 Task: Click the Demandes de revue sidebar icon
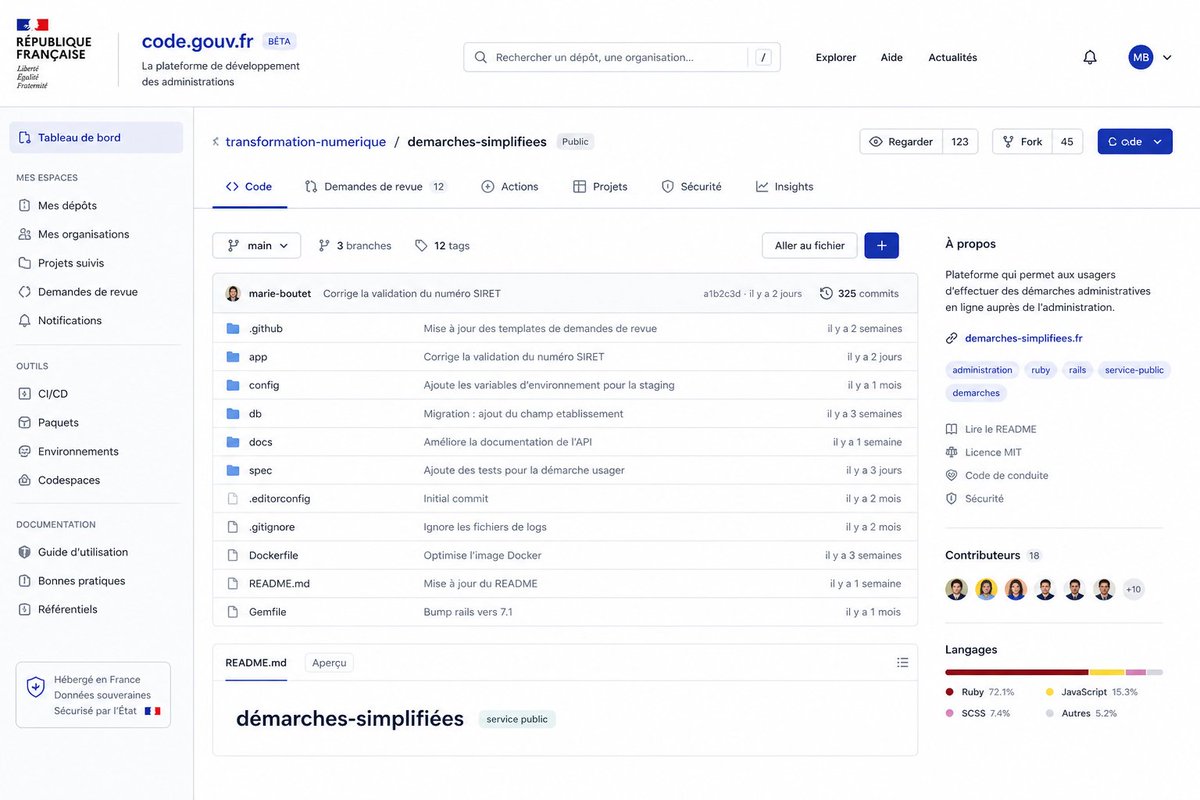tap(25, 292)
